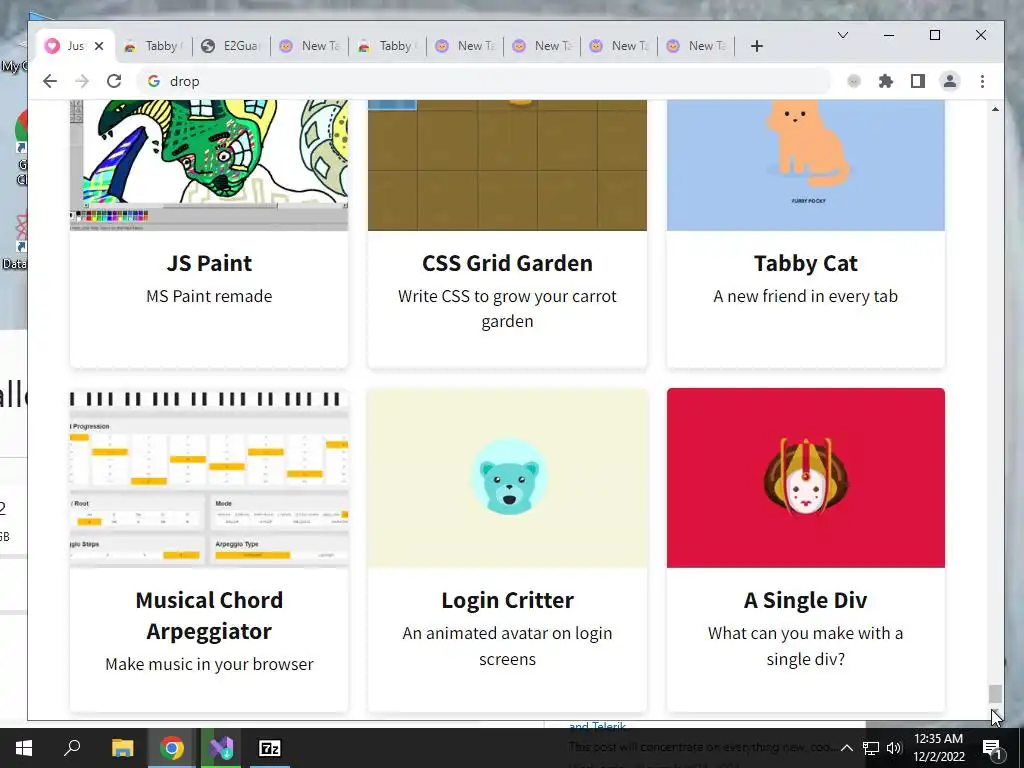Switch to the first New Tab tab

[x=310, y=46]
